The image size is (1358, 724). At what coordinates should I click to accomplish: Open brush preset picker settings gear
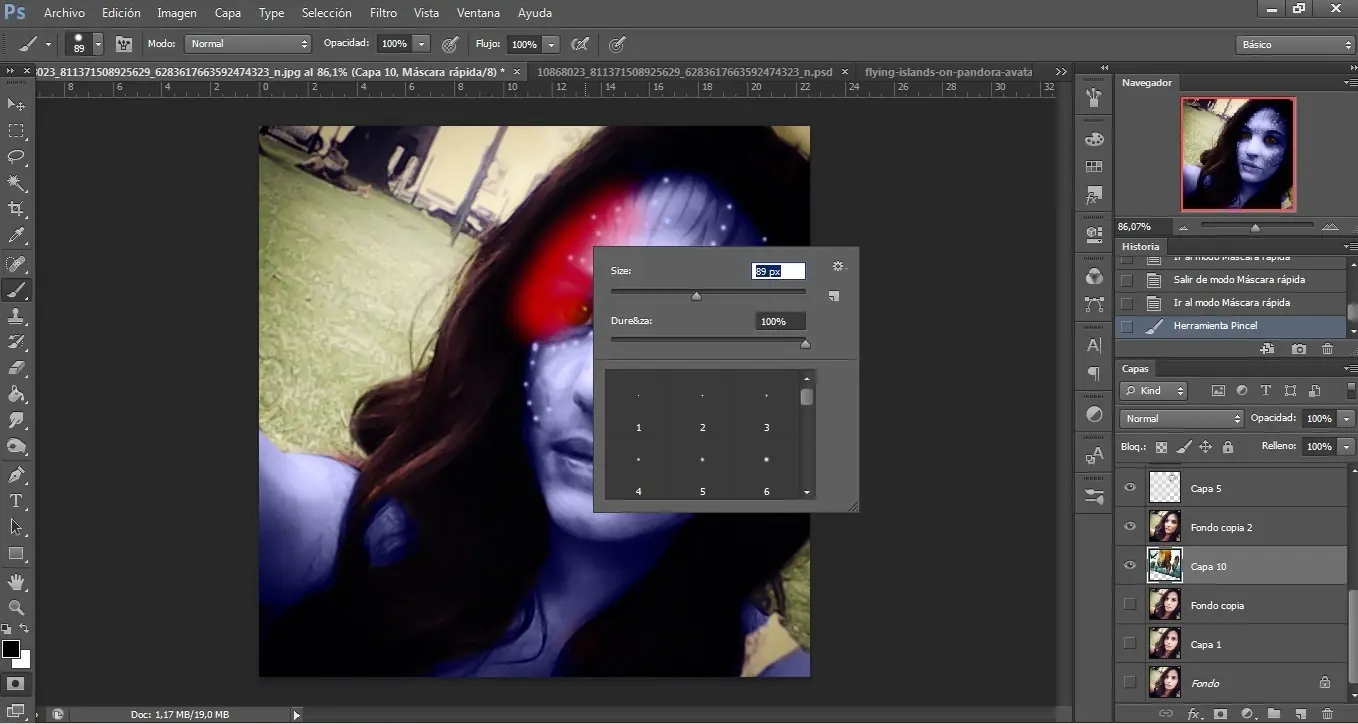838,267
